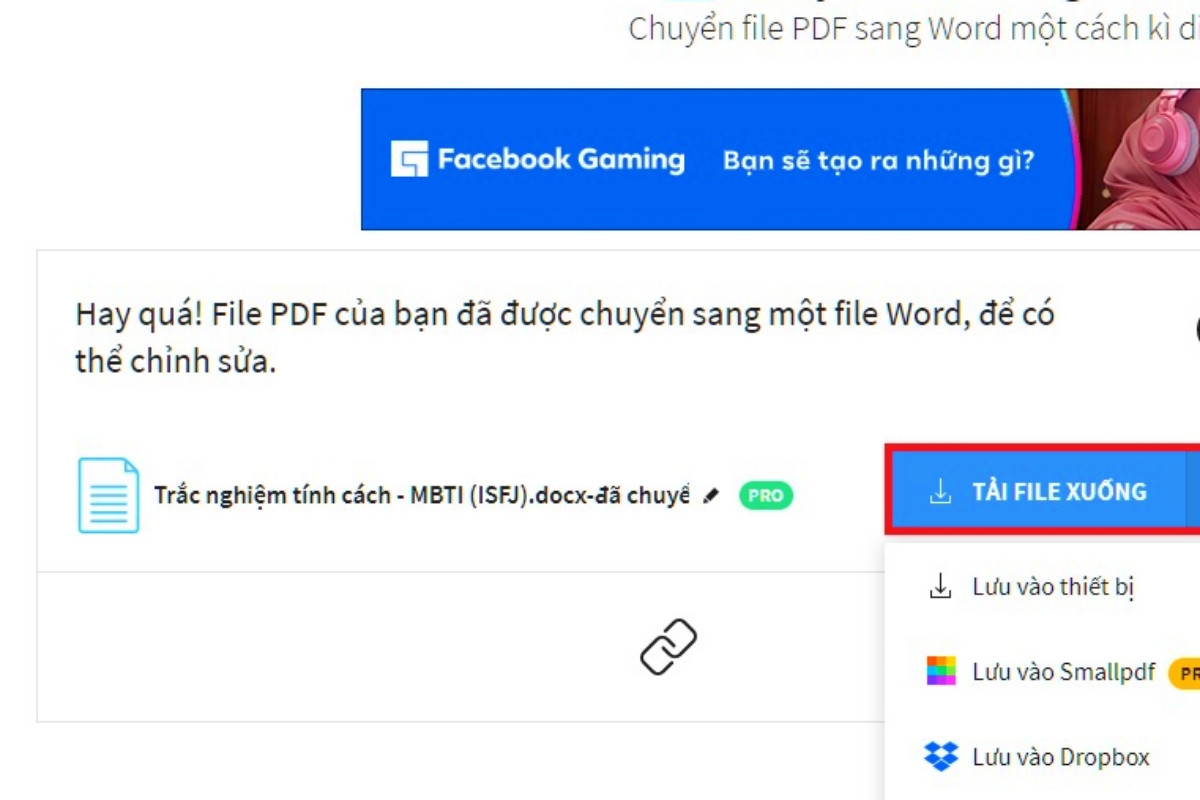Click the document file icon

coord(108,495)
